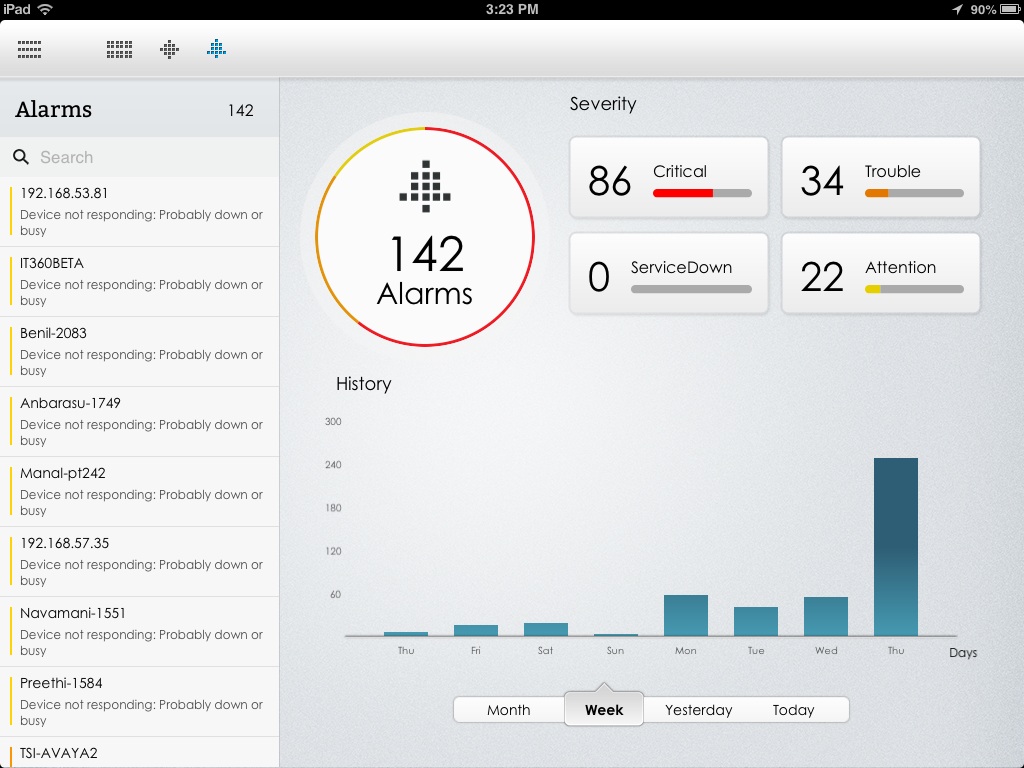
Task: Tap the Fri bar in history chart
Action: [476, 630]
